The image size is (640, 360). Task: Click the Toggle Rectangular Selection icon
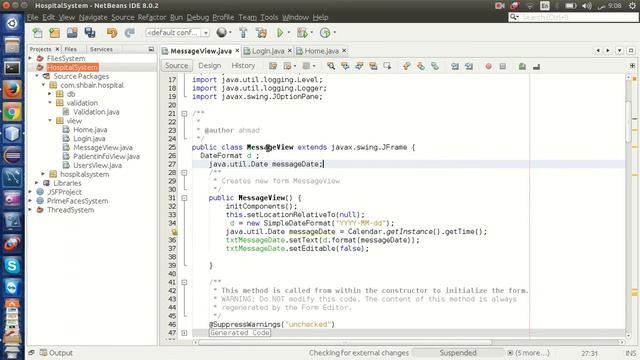[x=387, y=66]
